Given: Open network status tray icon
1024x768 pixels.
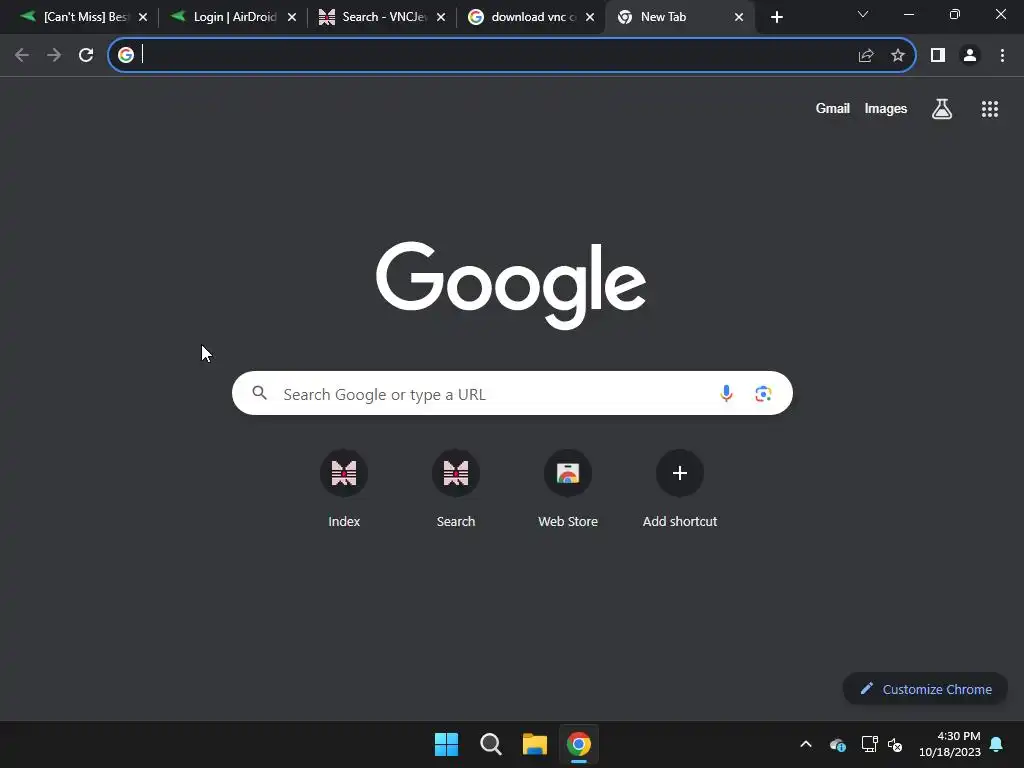Looking at the screenshot, I should [x=869, y=744].
